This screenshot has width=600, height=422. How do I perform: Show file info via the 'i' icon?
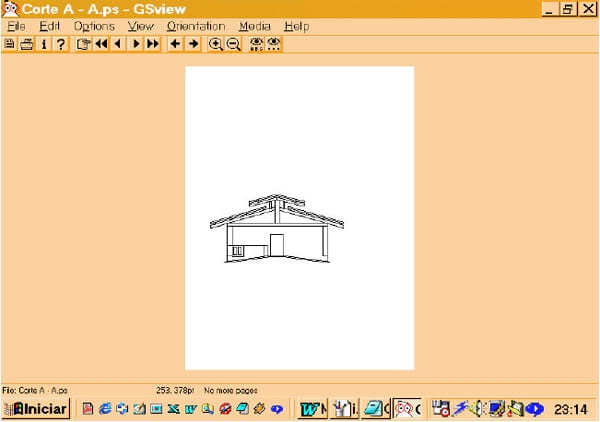coord(44,44)
